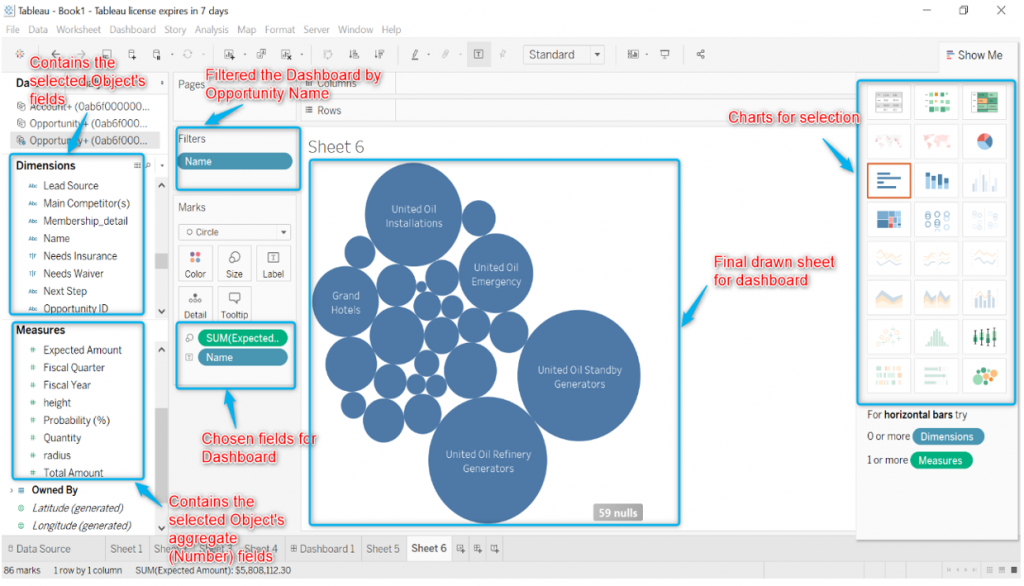Start Presentation Mode from the toolbar

point(664,54)
